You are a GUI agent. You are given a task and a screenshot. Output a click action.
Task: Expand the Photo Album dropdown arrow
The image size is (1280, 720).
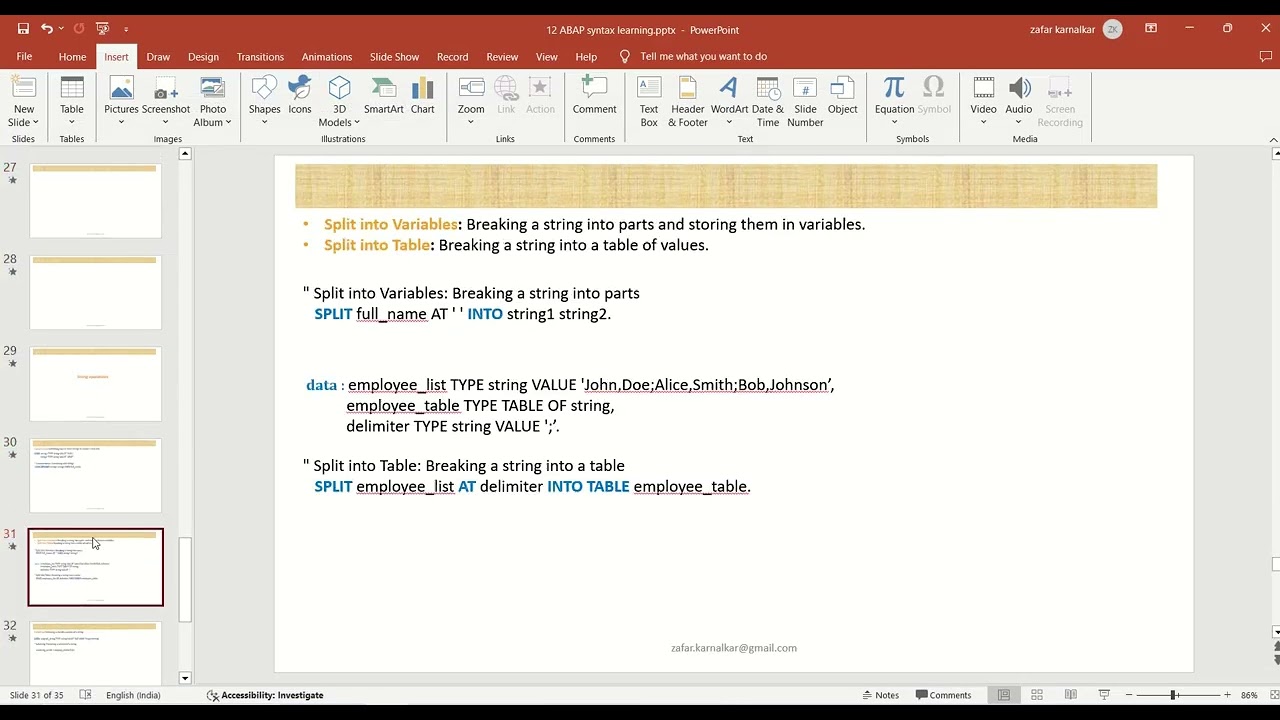tap(228, 122)
